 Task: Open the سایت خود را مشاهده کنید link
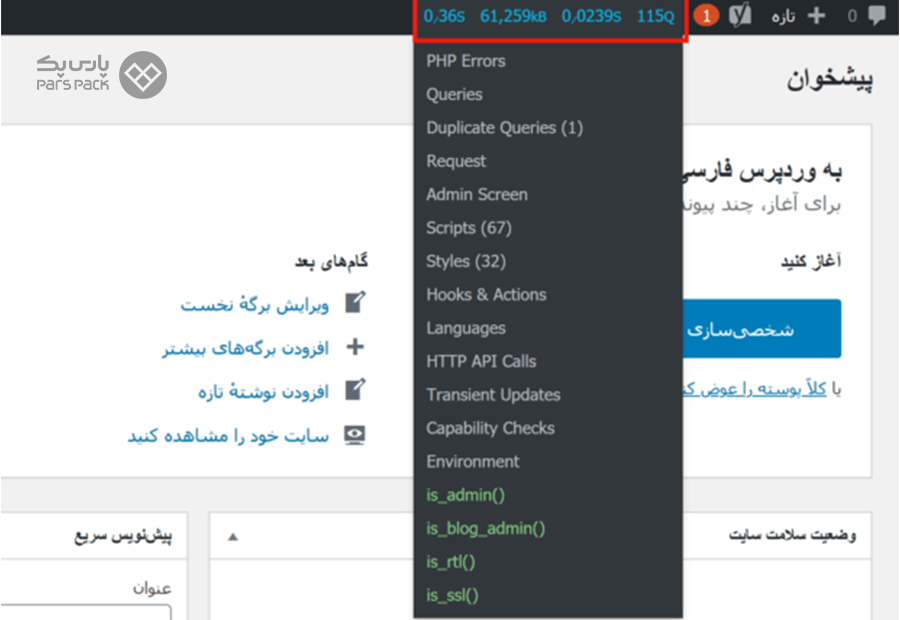coord(228,435)
